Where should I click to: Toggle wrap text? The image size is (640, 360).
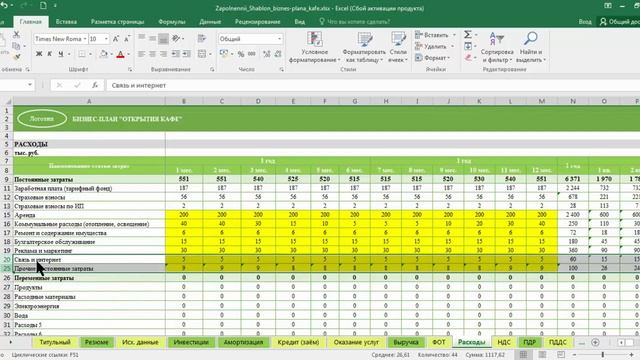click(202, 38)
